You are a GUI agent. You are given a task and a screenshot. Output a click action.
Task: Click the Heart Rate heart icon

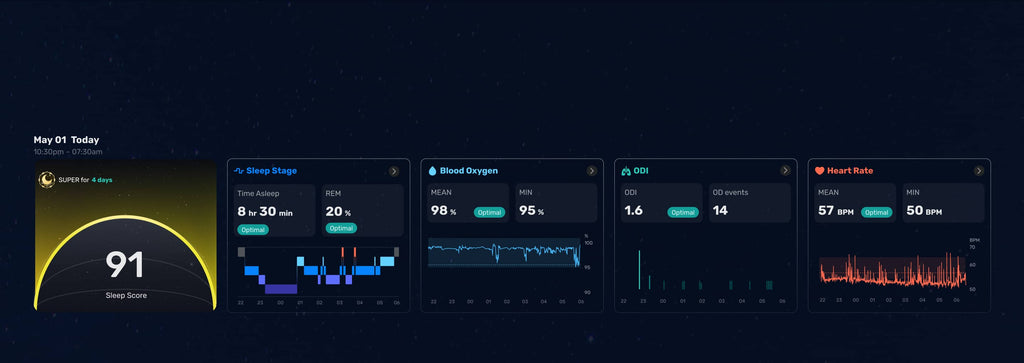[x=820, y=171]
